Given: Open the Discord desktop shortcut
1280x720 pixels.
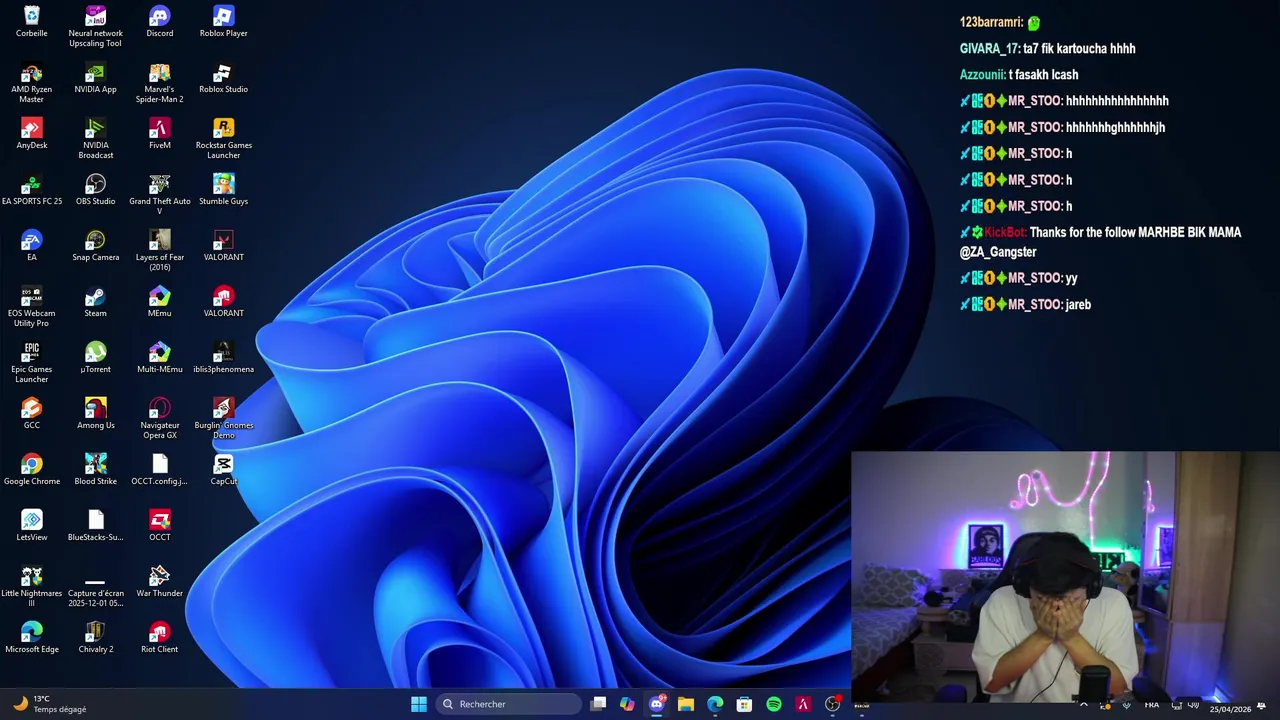Looking at the screenshot, I should (160, 22).
